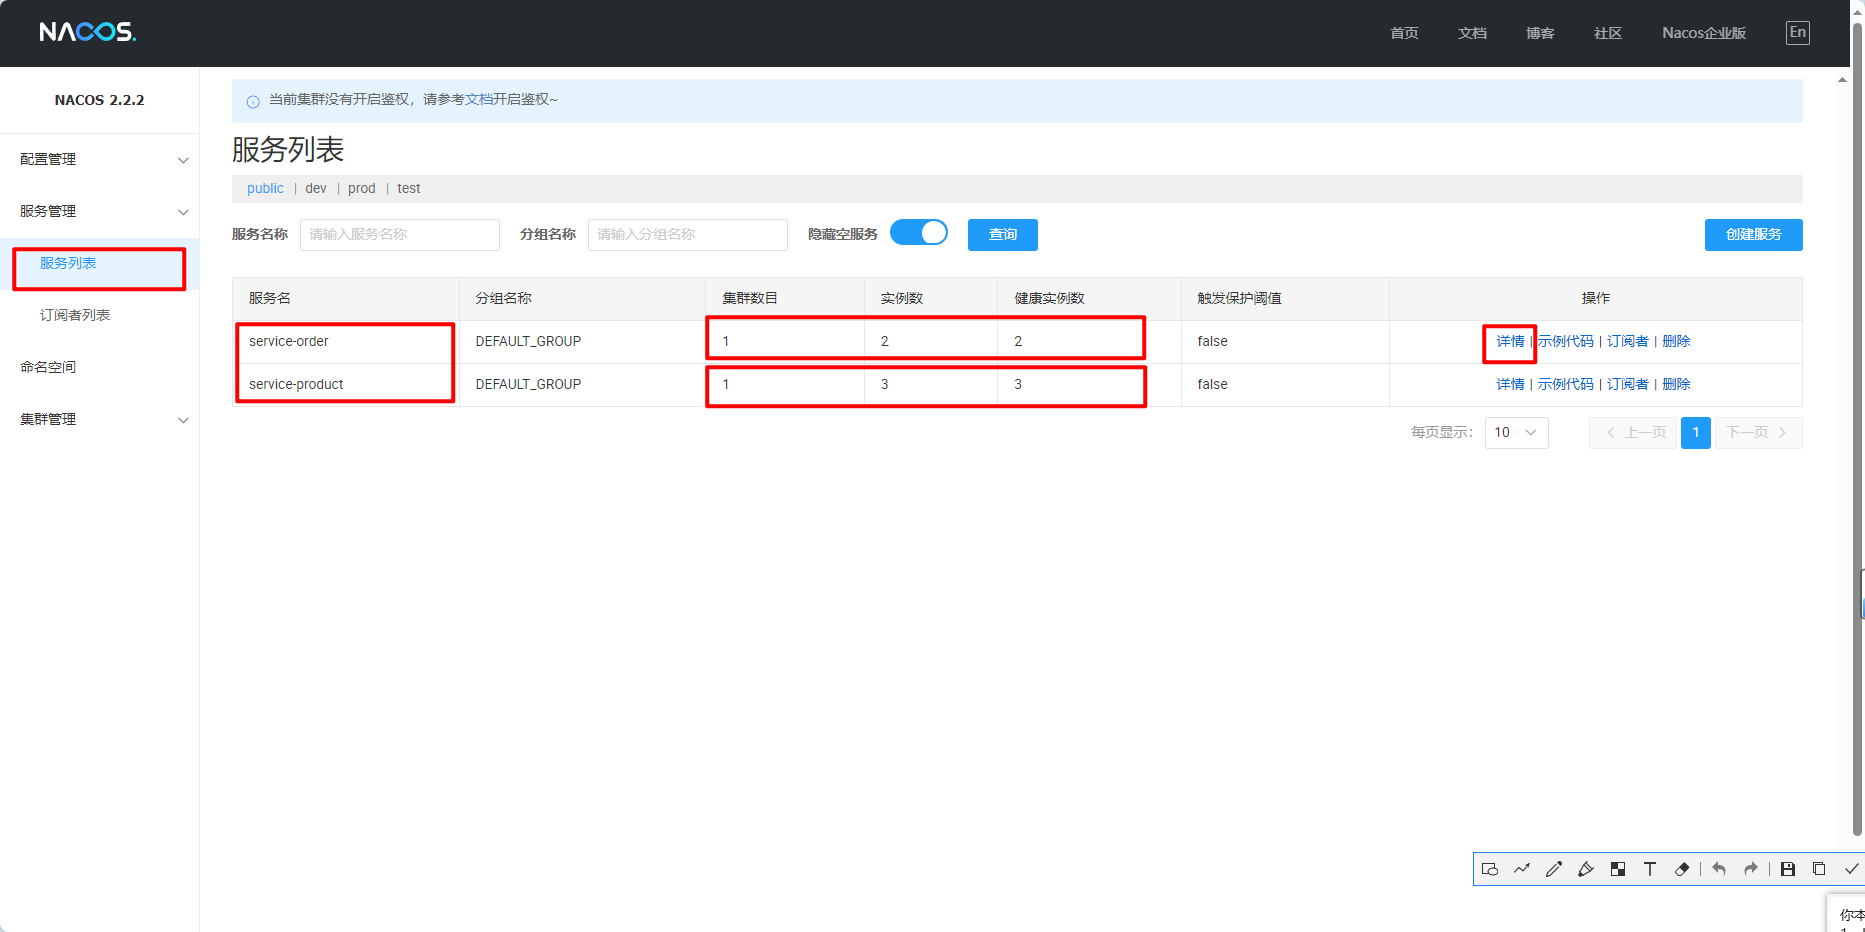Go to 首页 in the top navigation

(1404, 33)
